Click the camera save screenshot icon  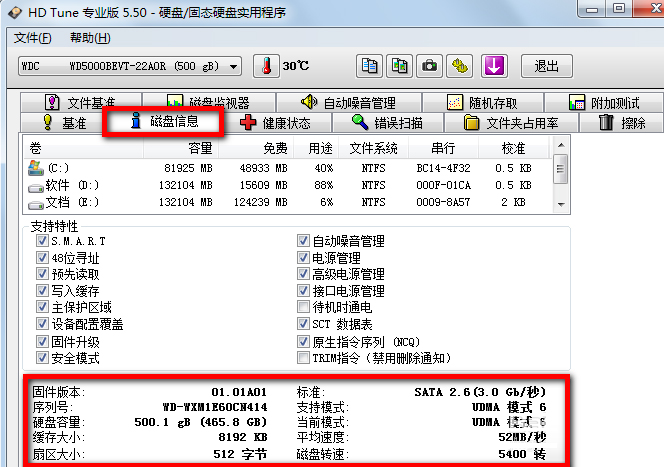coord(429,66)
